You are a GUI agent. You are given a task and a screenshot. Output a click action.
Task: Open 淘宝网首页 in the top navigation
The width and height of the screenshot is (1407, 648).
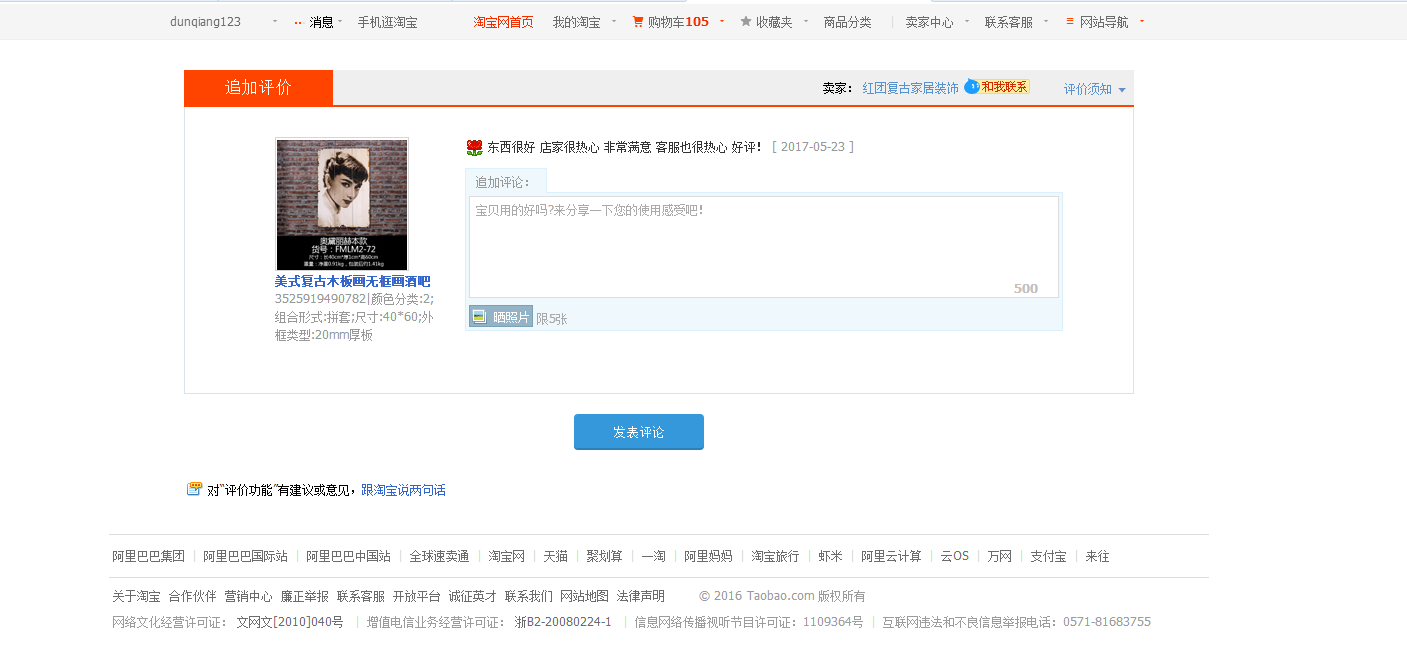[503, 22]
